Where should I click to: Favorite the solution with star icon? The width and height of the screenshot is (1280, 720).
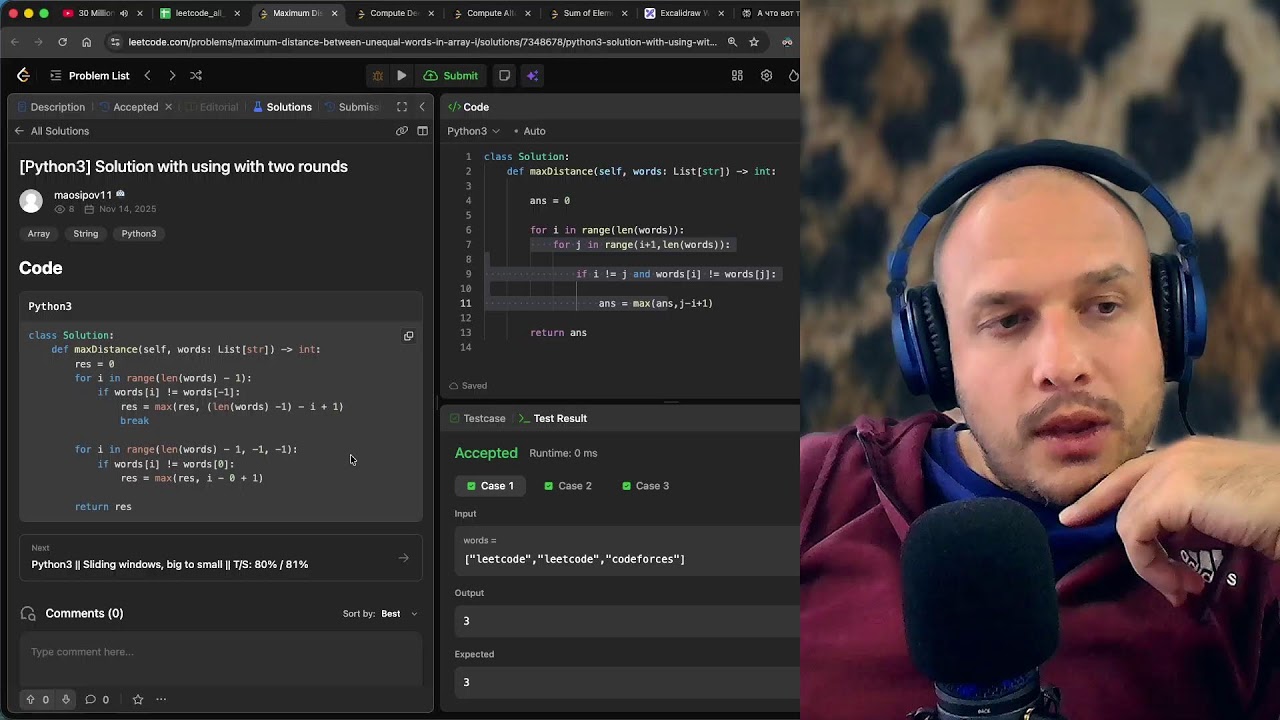click(x=138, y=700)
